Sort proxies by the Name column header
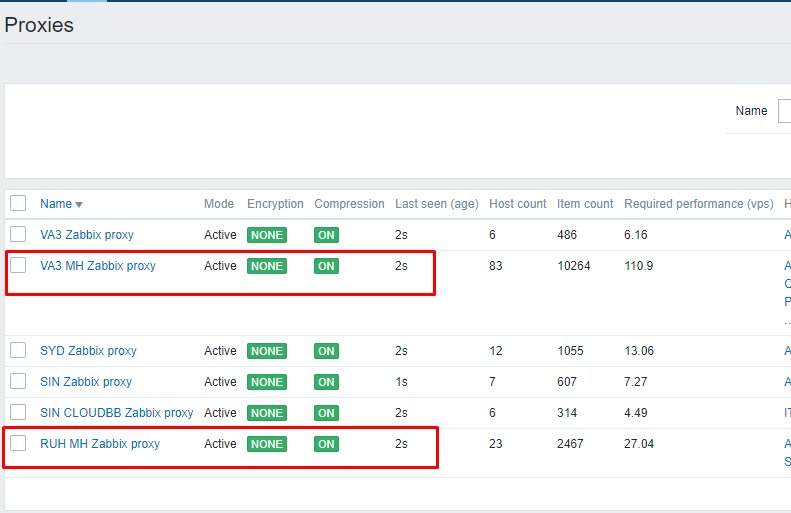Screen dimensions: 791x513 (56, 204)
